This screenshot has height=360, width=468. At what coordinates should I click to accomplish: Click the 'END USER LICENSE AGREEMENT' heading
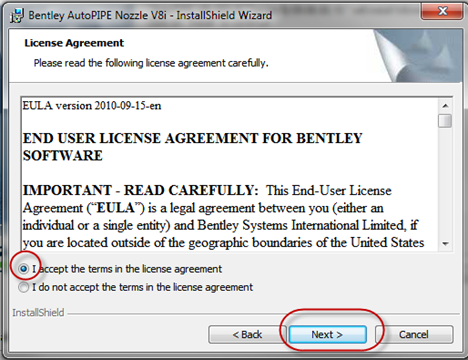pos(192,147)
